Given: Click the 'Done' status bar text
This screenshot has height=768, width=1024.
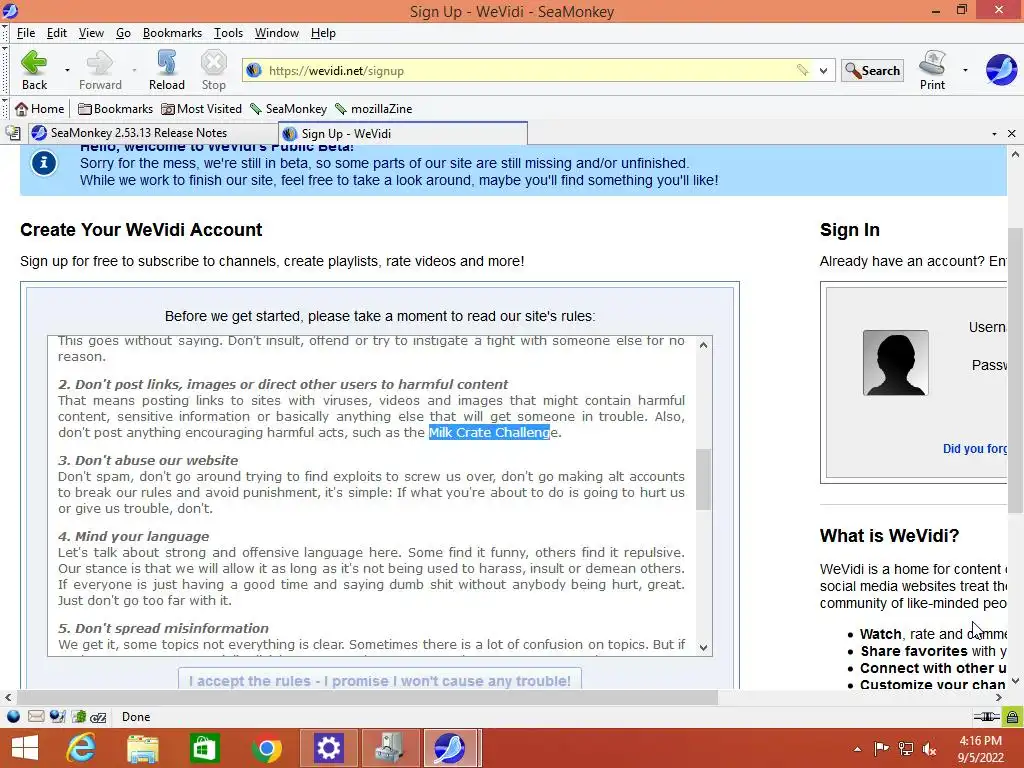Looking at the screenshot, I should [136, 717].
